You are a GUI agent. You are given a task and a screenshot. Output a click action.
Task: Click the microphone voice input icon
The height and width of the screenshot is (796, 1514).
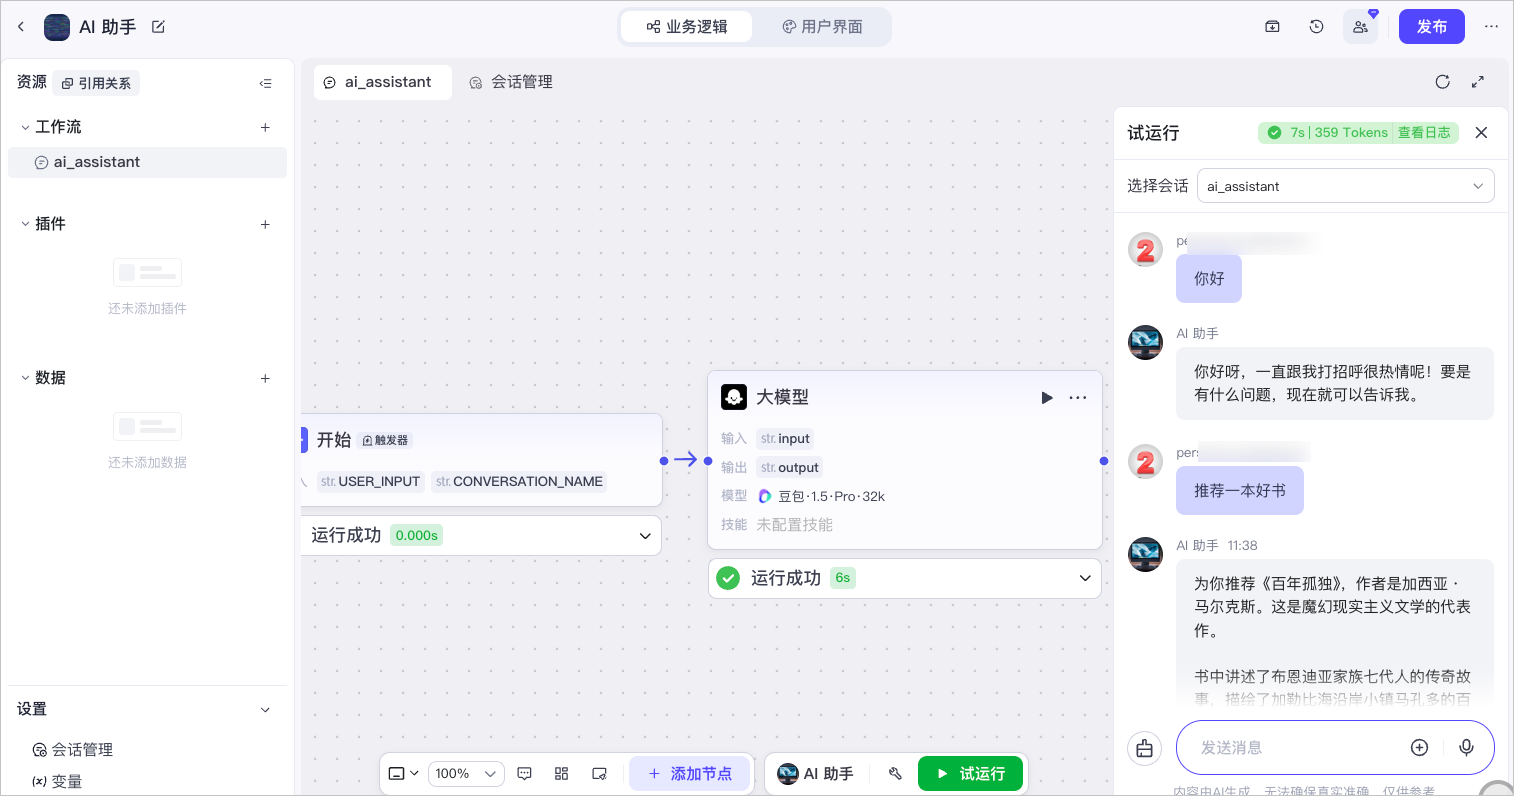(1466, 748)
